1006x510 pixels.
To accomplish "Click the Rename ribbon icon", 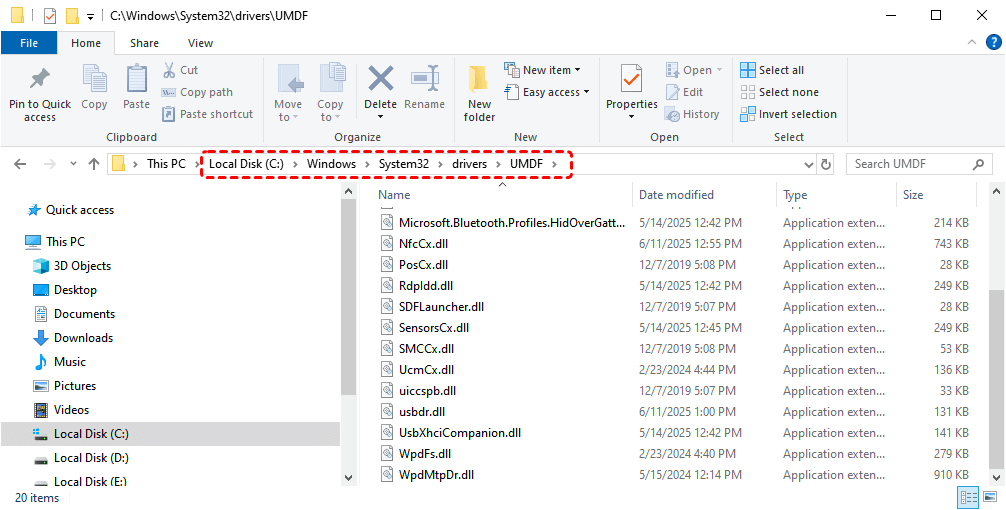I will pos(425,80).
